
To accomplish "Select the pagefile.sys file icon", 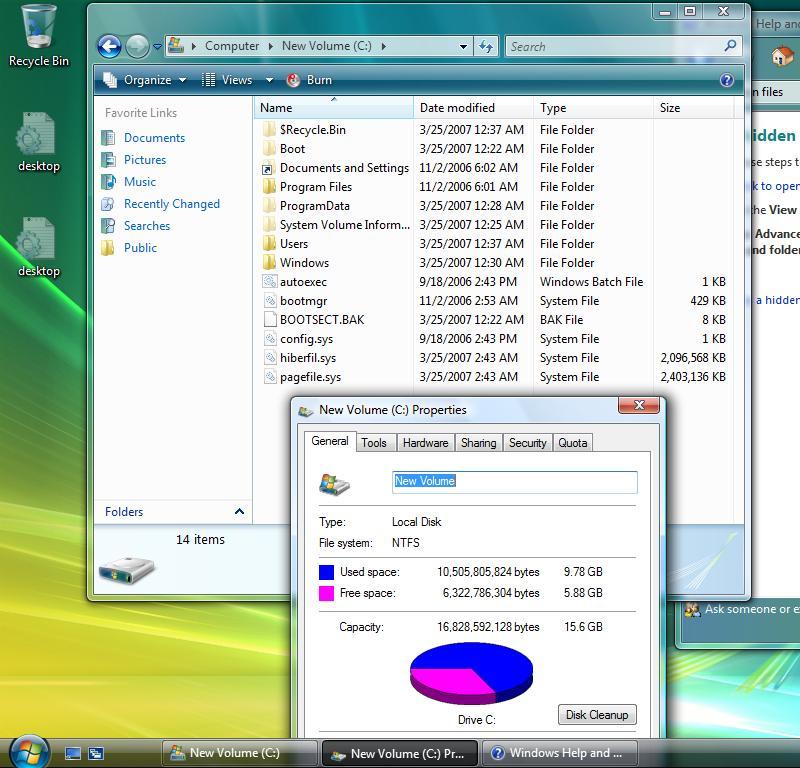I will (269, 377).
